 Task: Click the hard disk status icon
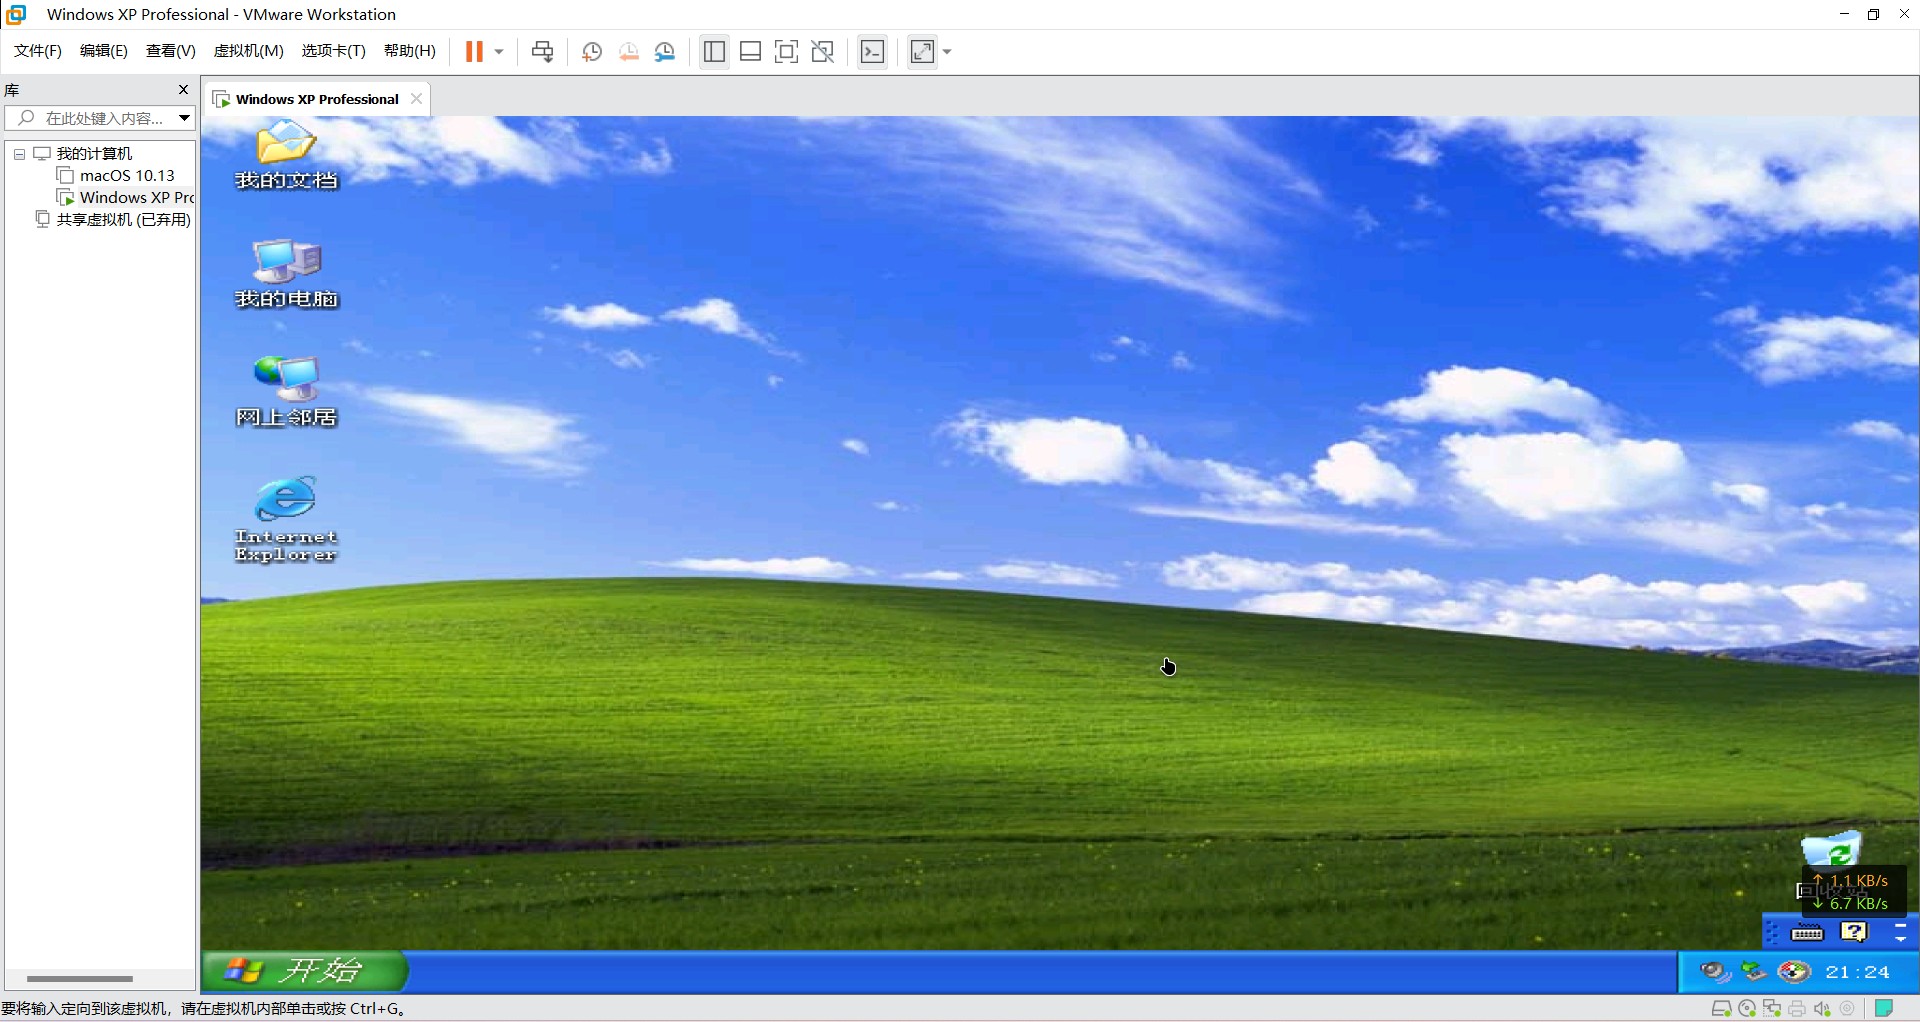coord(1721,1008)
